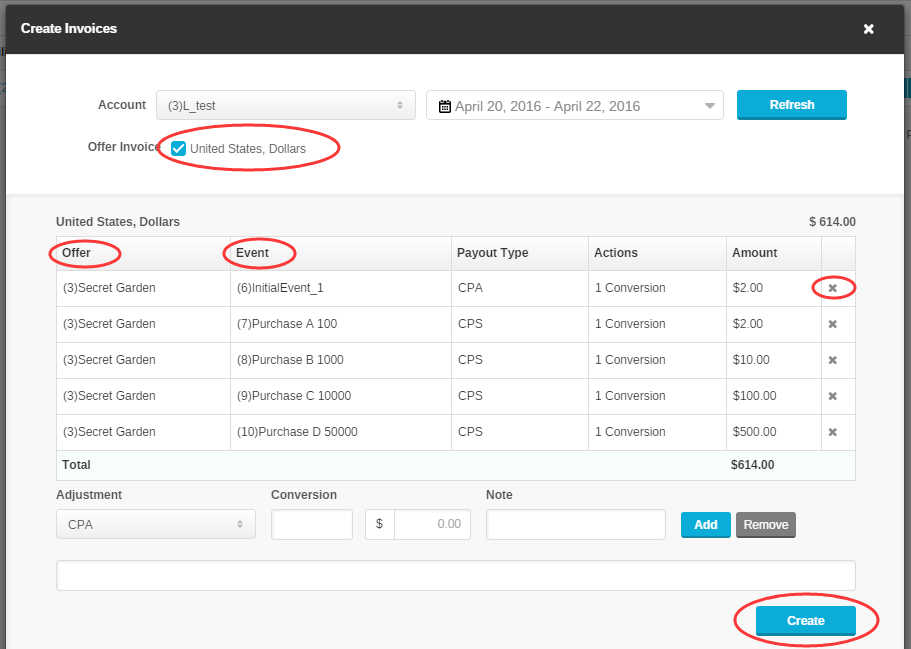Focus the Conversion count input field

tap(312, 524)
